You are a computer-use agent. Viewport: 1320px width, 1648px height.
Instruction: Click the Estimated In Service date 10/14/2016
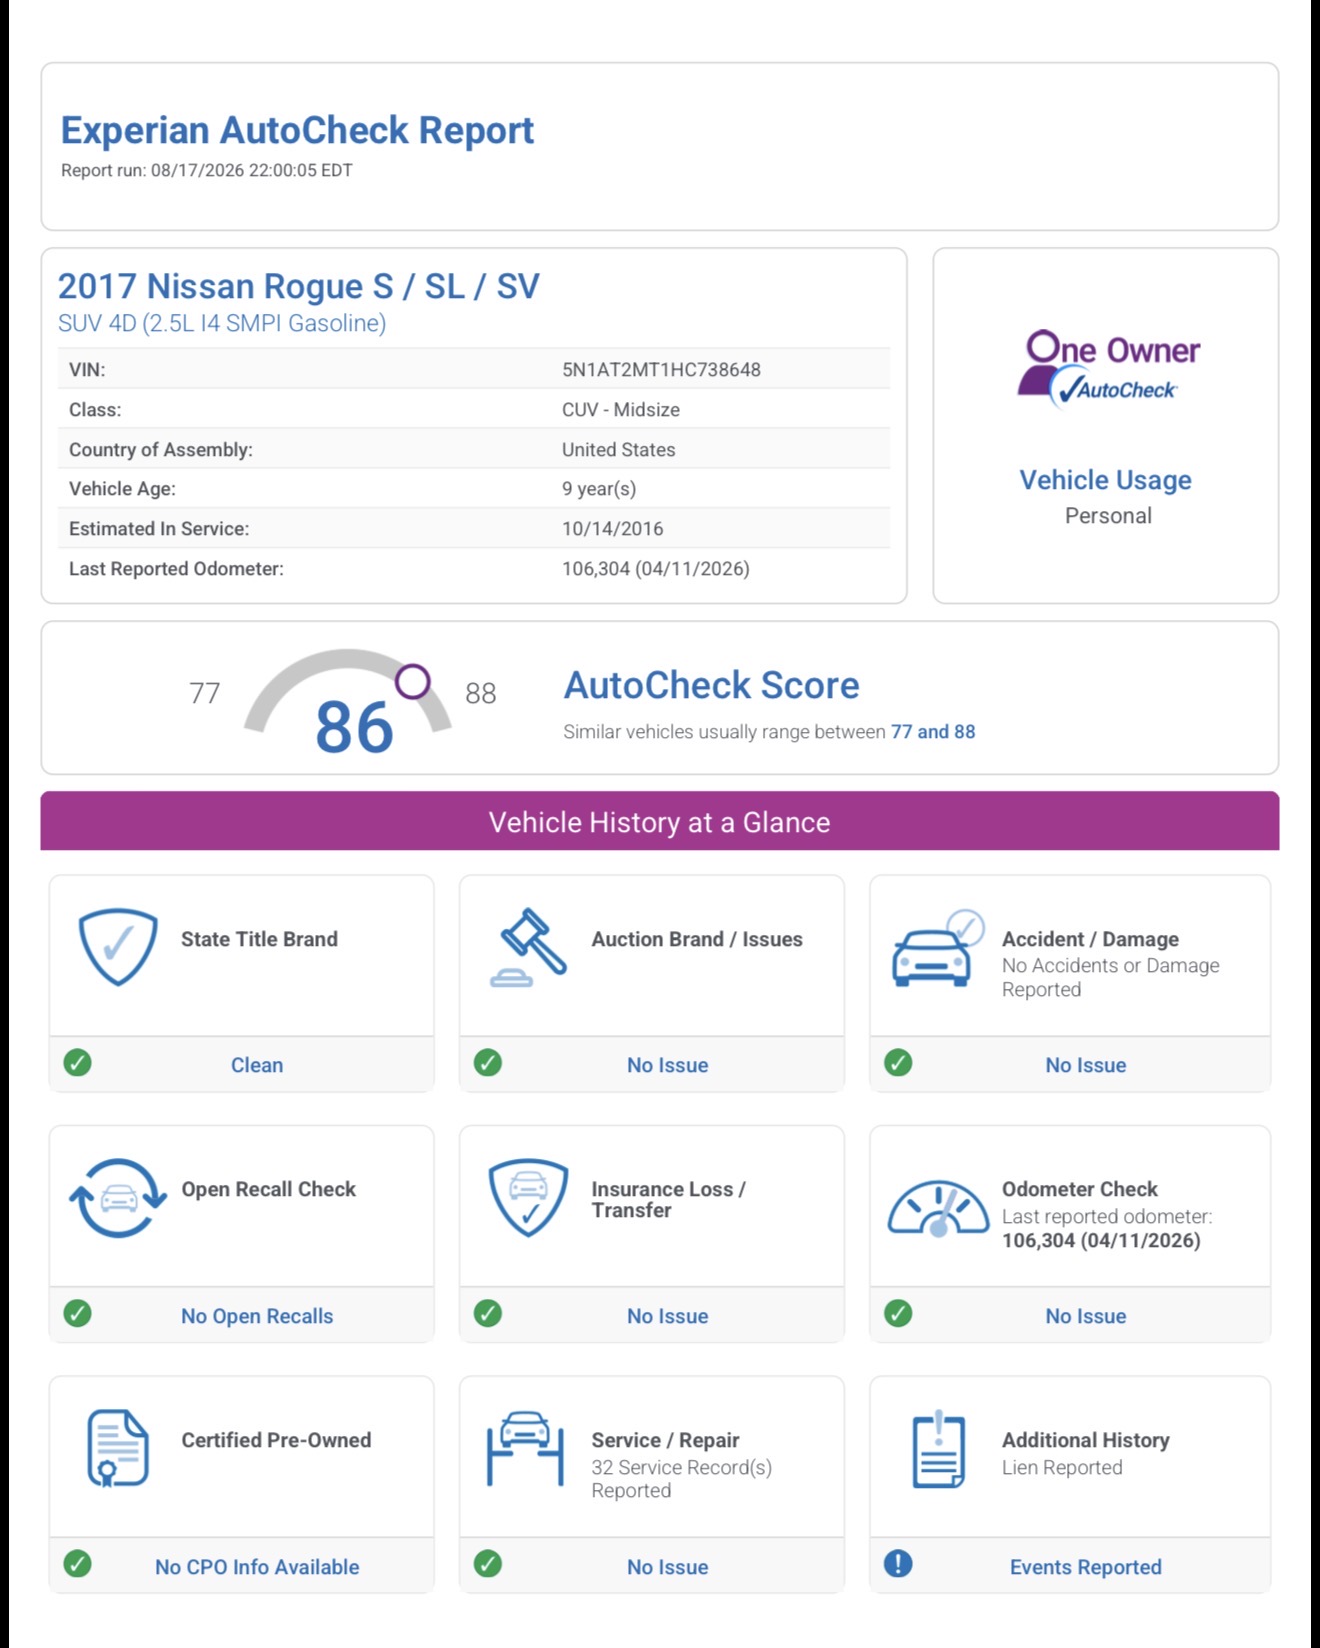coord(612,529)
